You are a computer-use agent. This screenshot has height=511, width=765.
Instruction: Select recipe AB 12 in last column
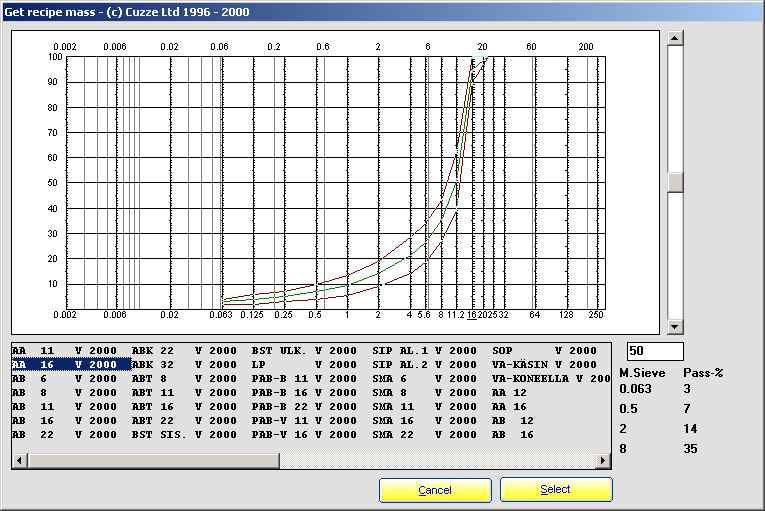(513, 421)
